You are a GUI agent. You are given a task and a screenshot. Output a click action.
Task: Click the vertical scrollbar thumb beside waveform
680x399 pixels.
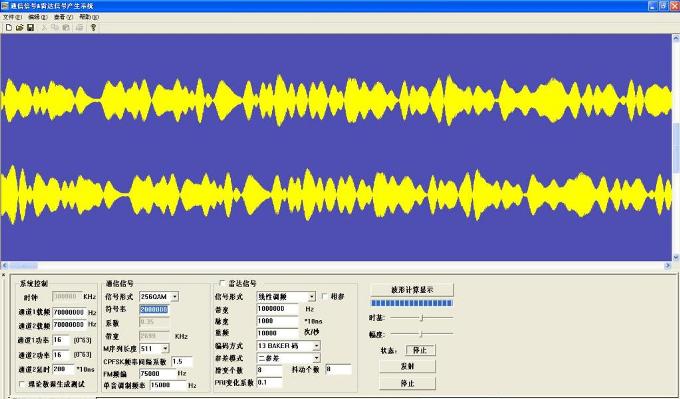coord(676,147)
